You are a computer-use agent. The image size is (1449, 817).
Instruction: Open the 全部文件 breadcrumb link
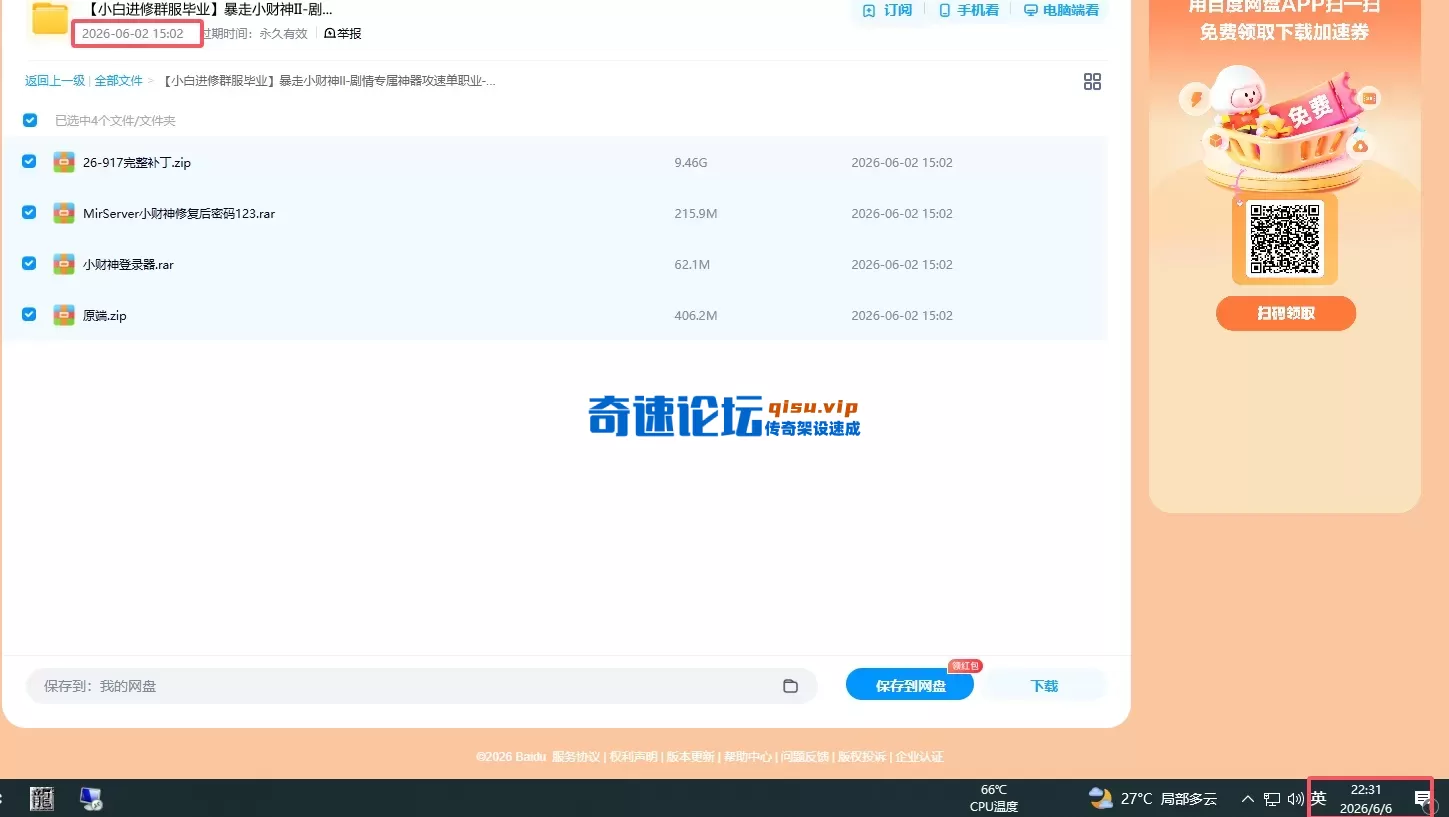[x=119, y=81]
